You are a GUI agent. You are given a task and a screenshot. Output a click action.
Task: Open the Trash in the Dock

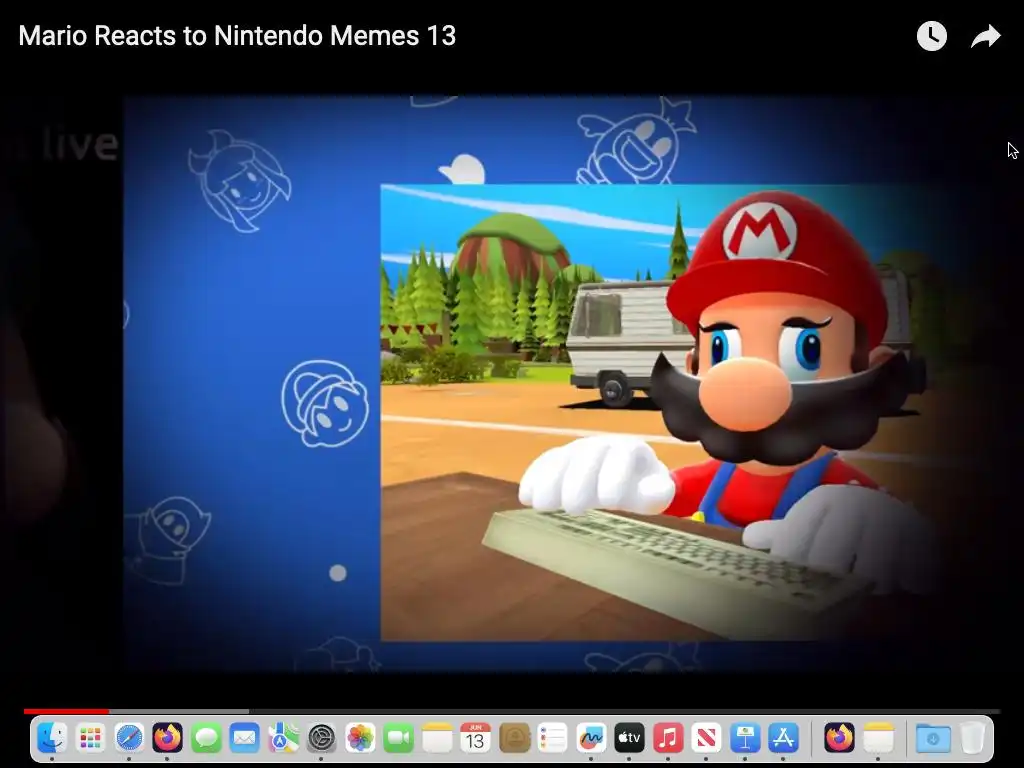pos(972,738)
